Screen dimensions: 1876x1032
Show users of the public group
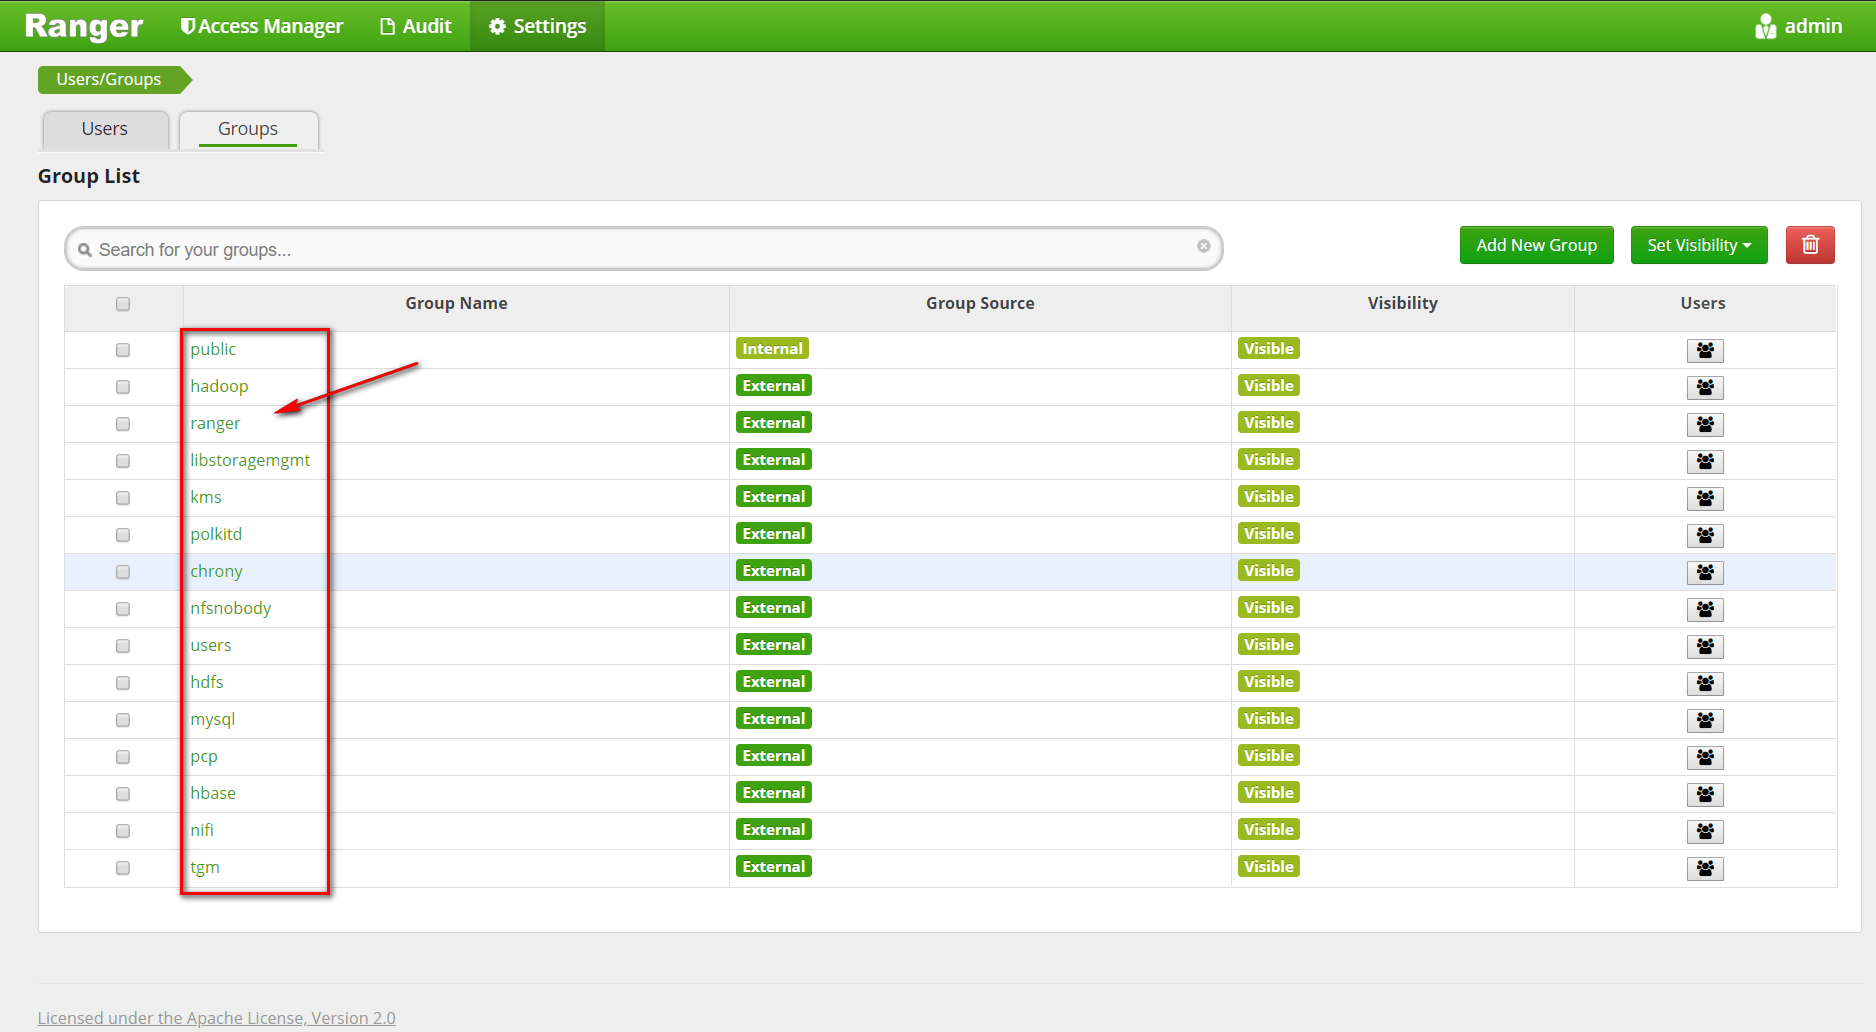1705,350
